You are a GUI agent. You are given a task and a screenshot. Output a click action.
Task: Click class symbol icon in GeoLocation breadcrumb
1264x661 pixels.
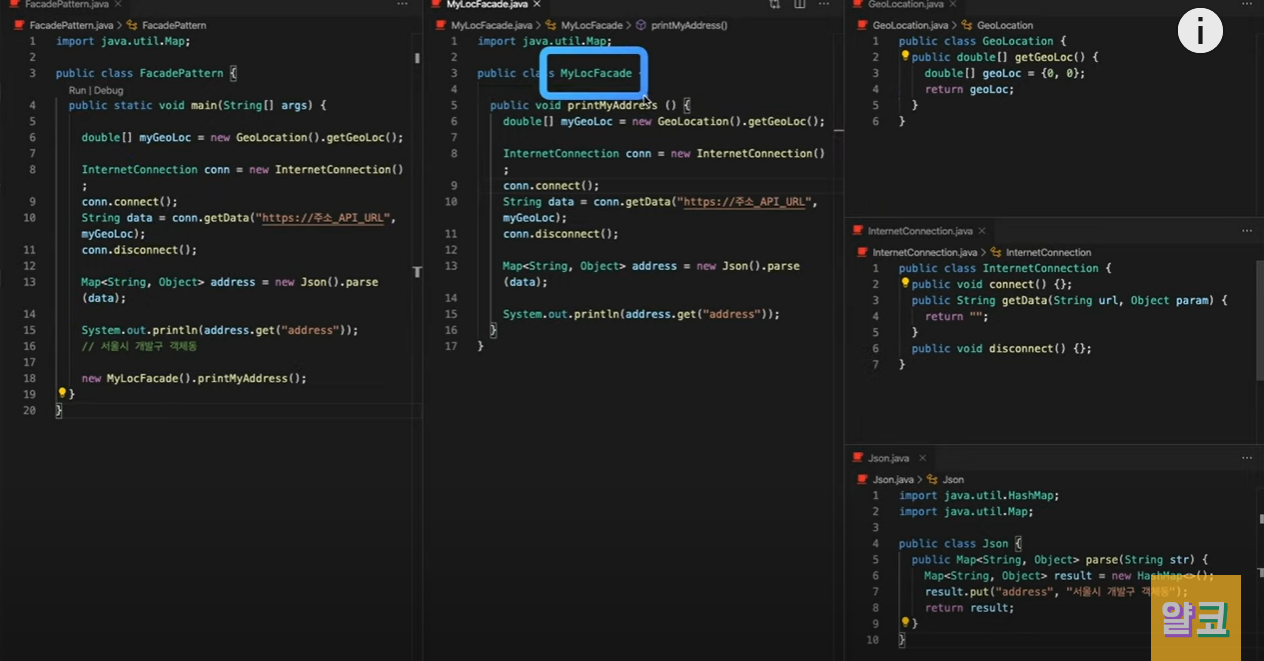coord(967,24)
